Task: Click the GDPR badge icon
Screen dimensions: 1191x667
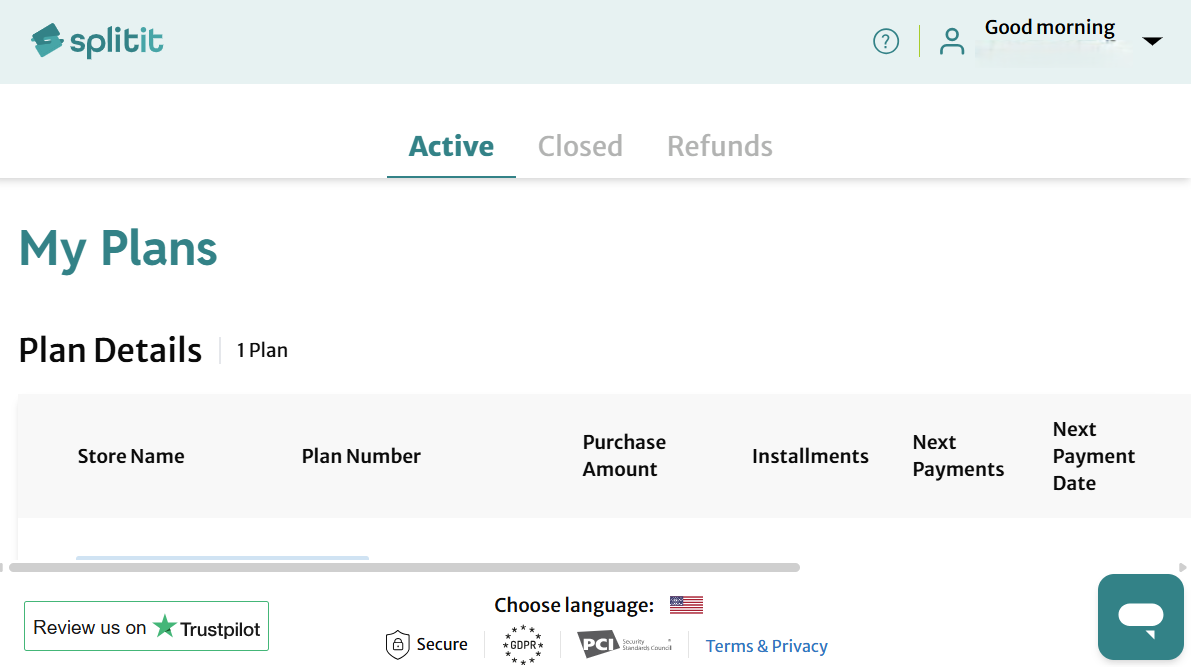Action: [523, 645]
